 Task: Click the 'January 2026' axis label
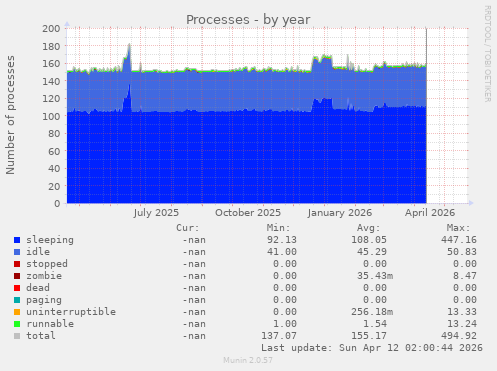(x=339, y=213)
